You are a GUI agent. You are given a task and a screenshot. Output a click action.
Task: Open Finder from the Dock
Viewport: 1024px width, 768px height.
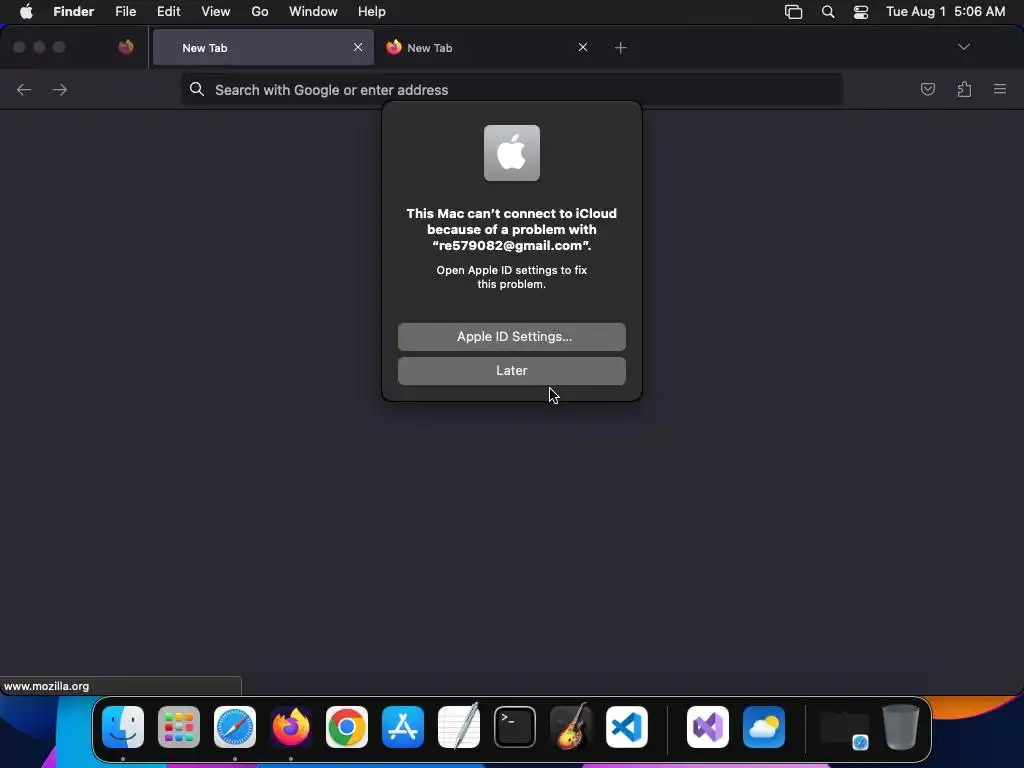tap(123, 727)
